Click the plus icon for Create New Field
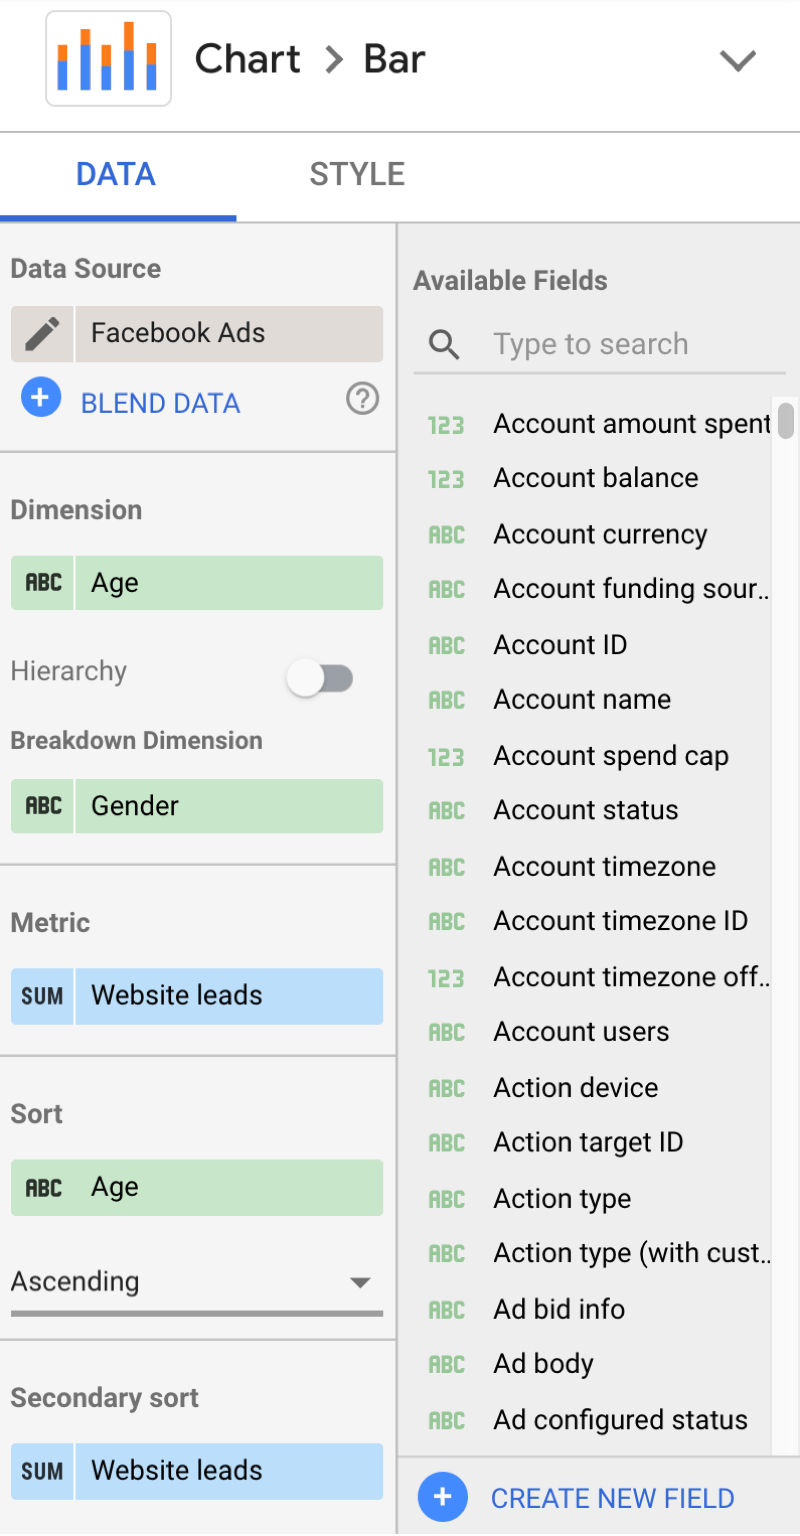The width and height of the screenshot is (800, 1536). coord(443,1498)
